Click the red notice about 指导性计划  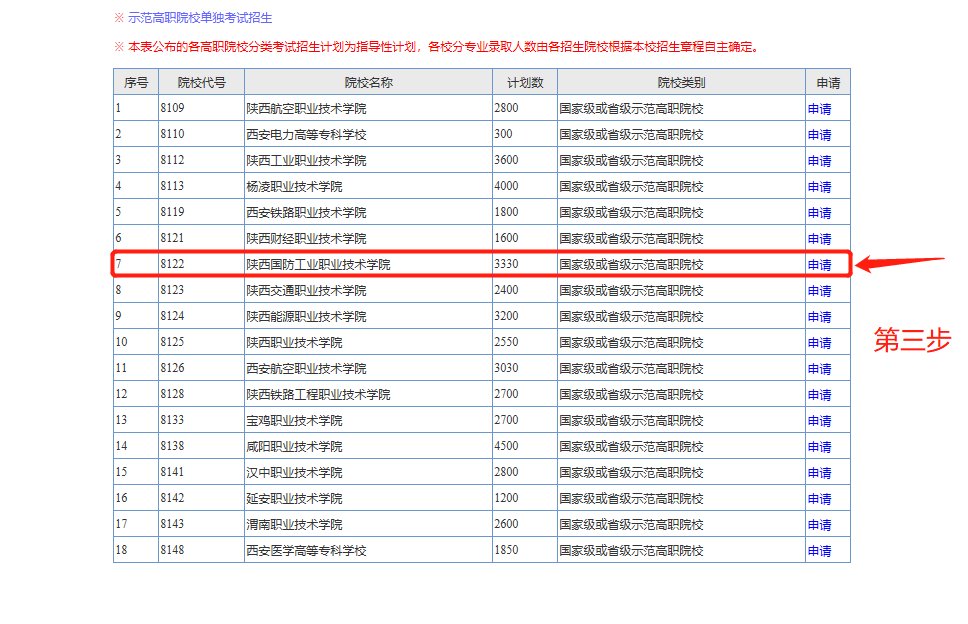[x=443, y=47]
